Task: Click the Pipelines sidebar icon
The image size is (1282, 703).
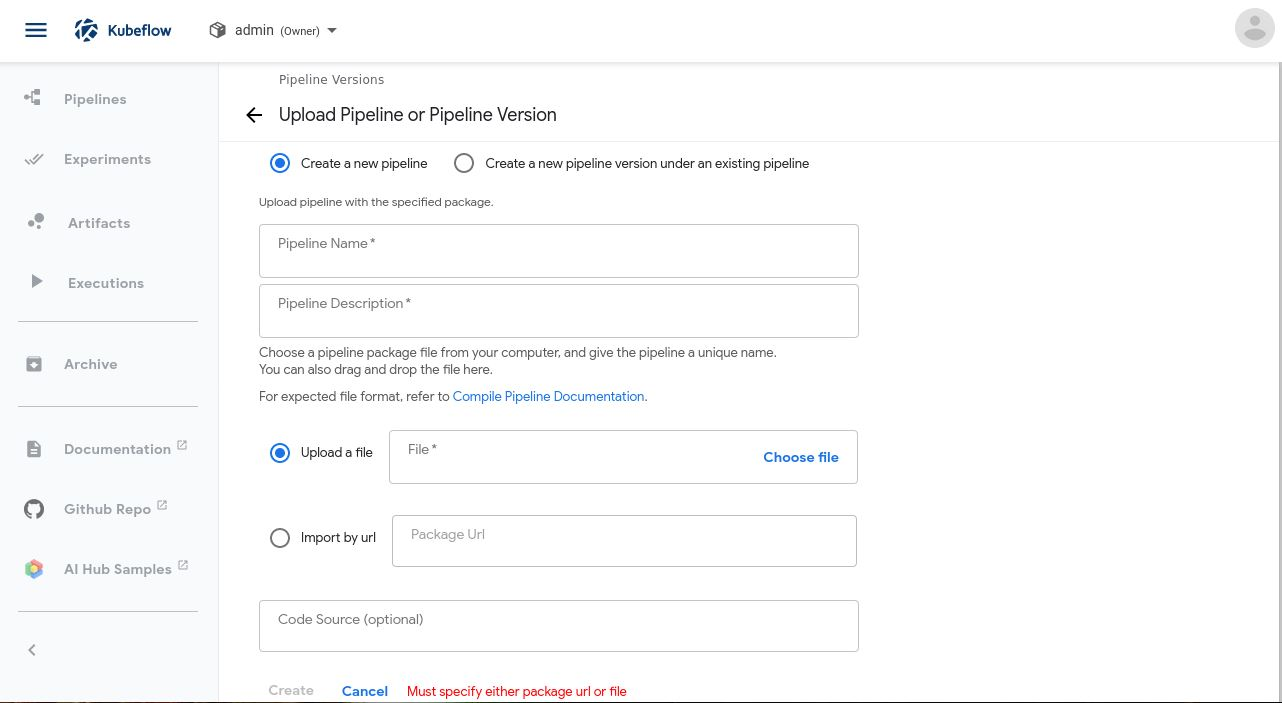Action: point(33,98)
